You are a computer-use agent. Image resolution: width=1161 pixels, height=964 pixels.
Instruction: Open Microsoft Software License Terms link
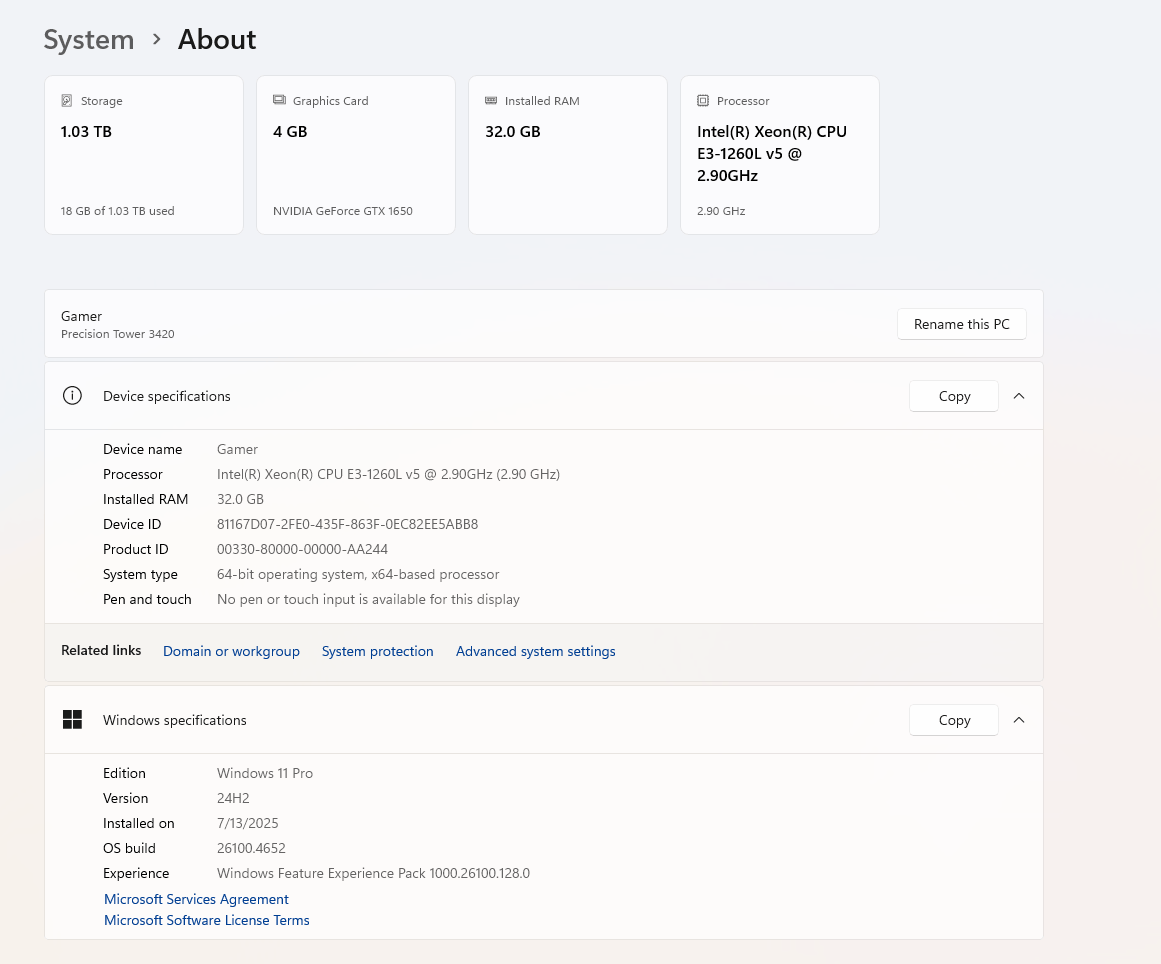[207, 920]
